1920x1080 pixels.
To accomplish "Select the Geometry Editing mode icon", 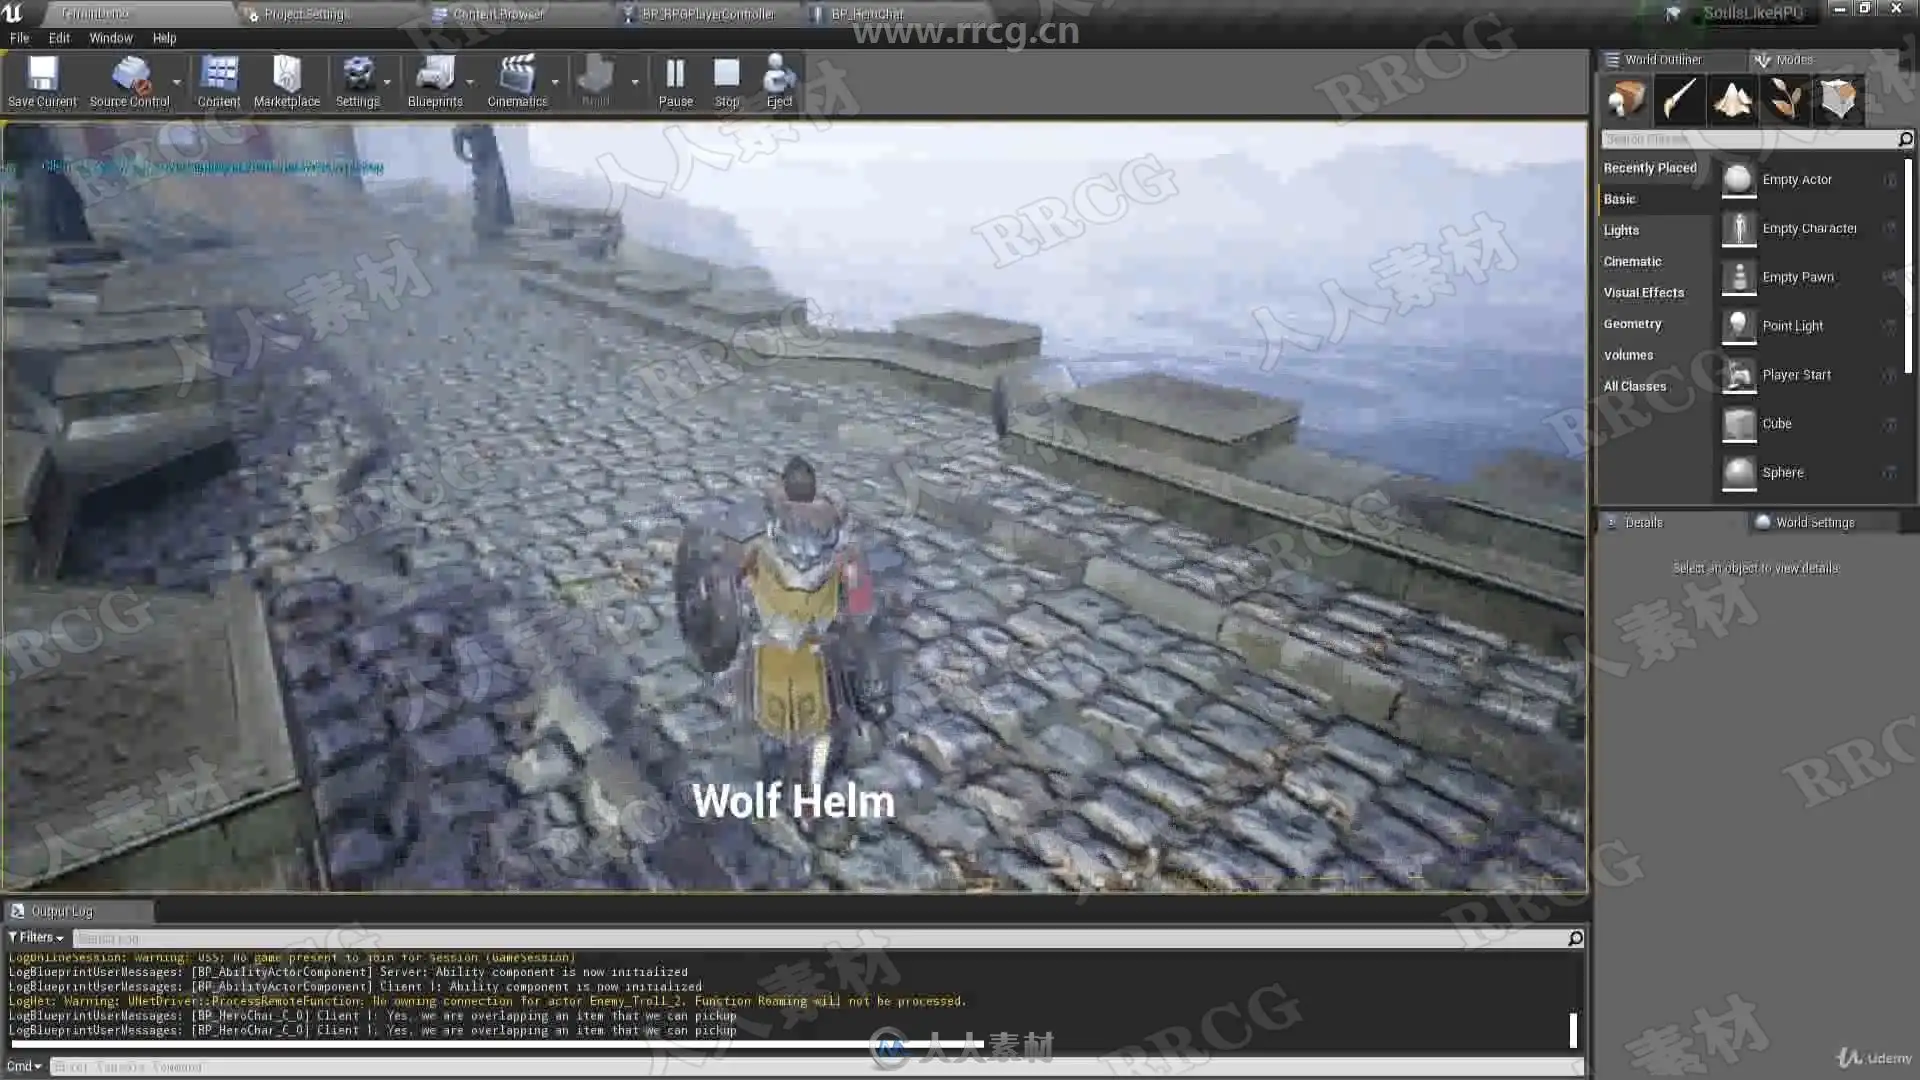I will [x=1838, y=99].
